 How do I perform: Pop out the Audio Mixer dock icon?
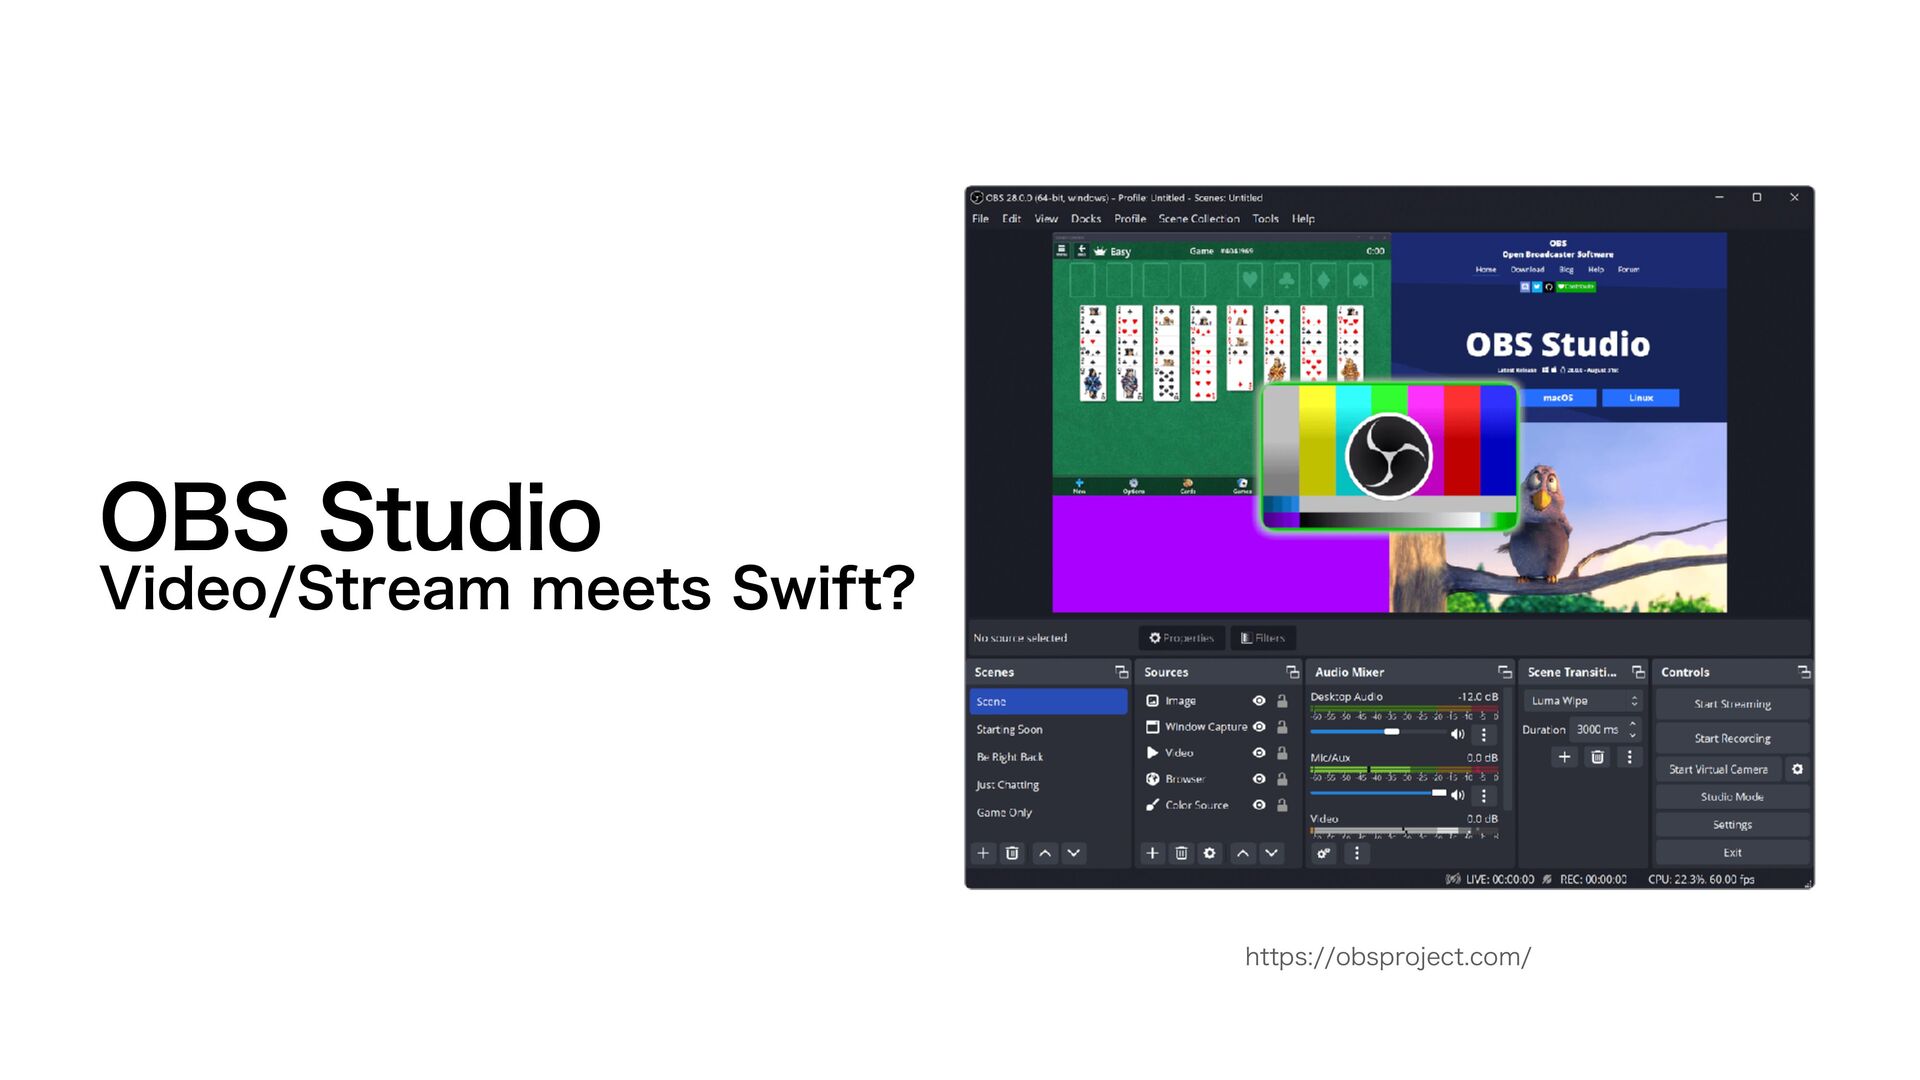coord(1505,672)
